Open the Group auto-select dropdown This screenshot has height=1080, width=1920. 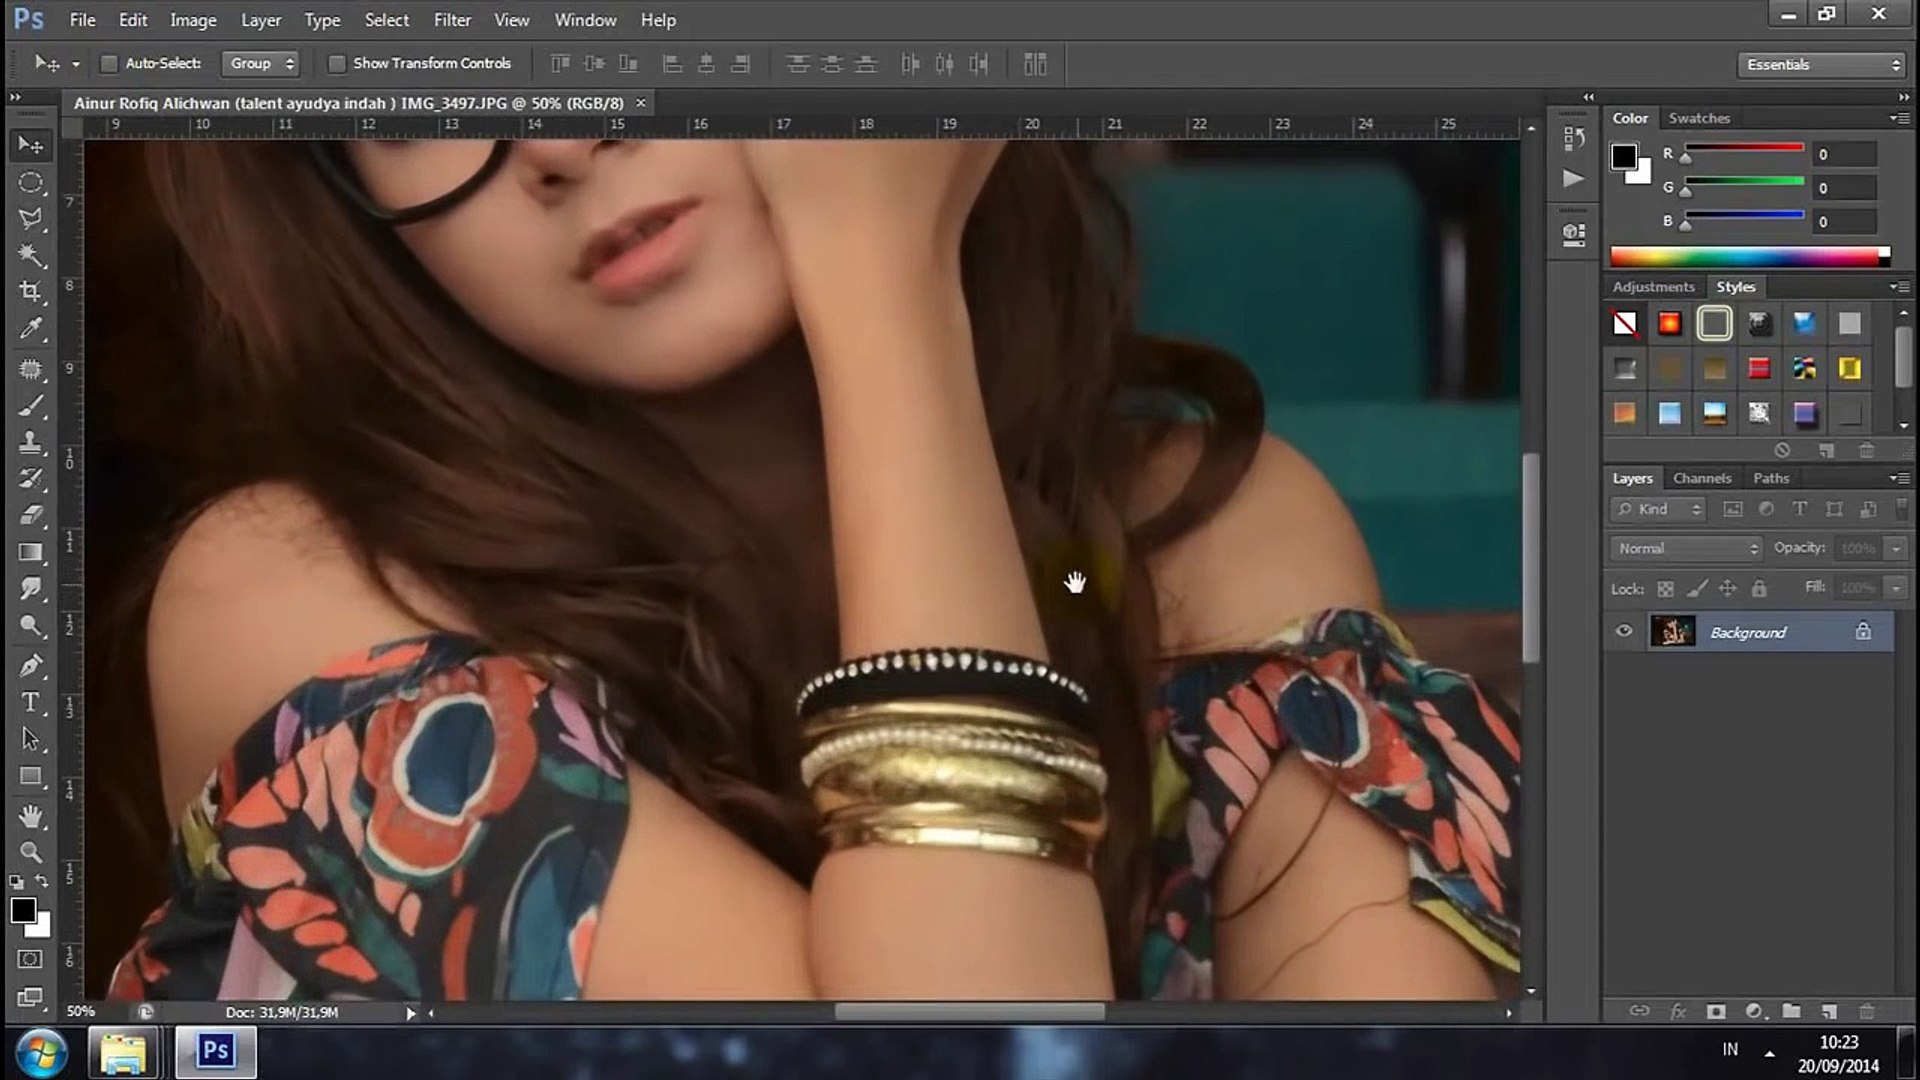coord(260,64)
